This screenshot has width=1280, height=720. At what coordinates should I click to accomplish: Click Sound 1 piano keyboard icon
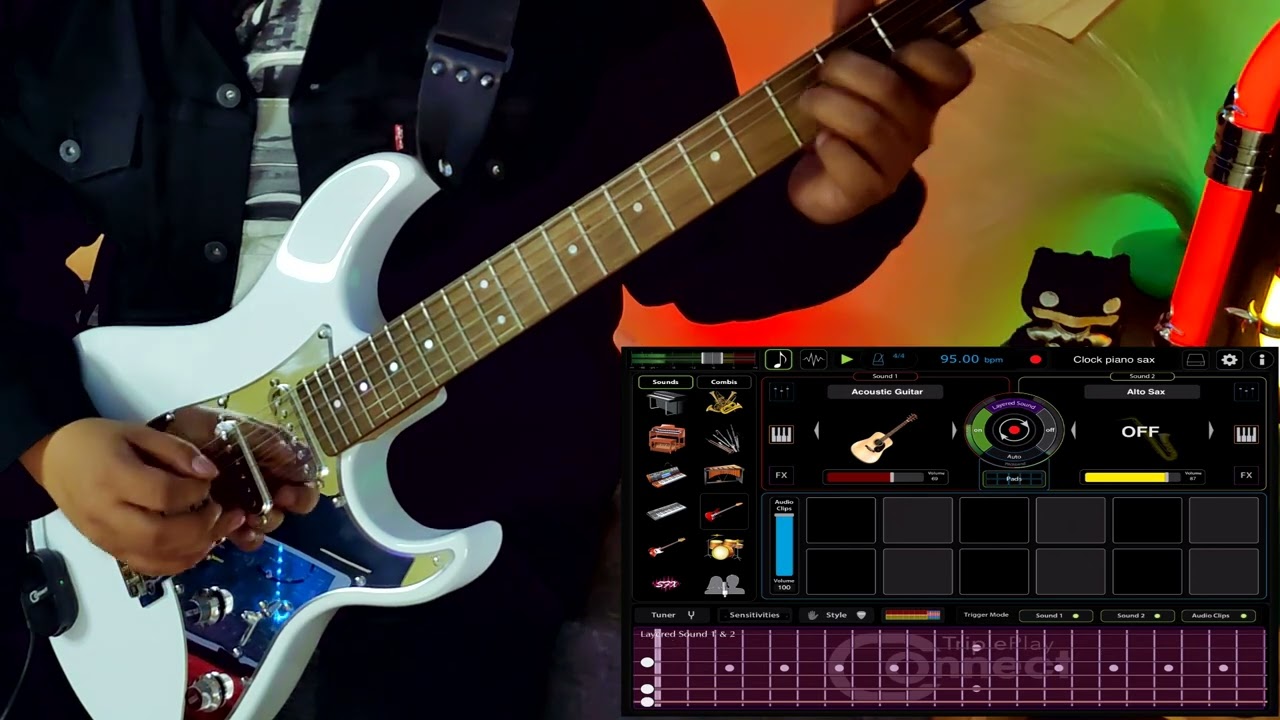[781, 433]
